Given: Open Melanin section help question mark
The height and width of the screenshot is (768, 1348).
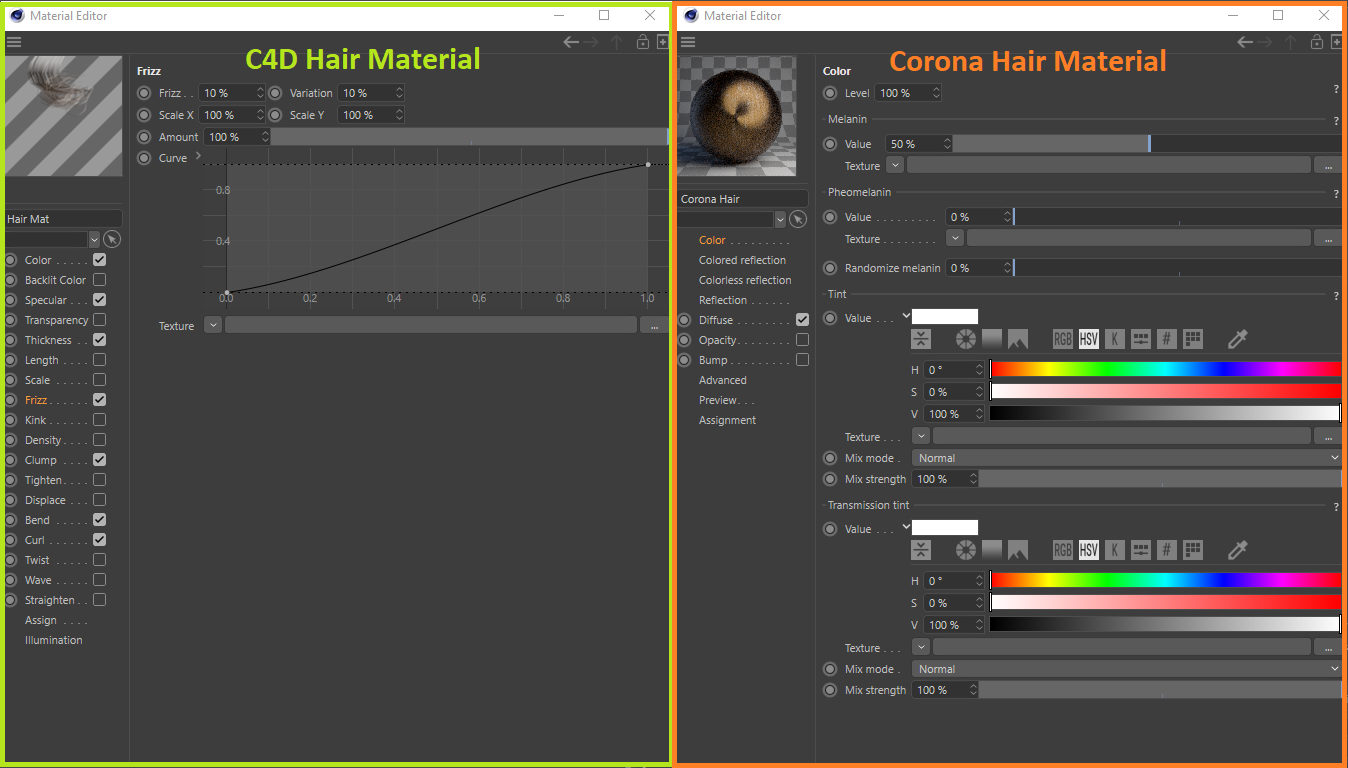Looking at the screenshot, I should coord(1336,121).
